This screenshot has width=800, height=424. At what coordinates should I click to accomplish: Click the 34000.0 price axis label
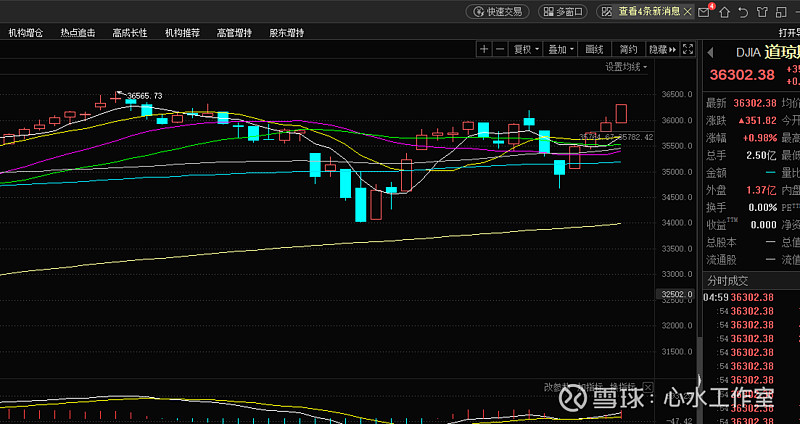pos(677,223)
